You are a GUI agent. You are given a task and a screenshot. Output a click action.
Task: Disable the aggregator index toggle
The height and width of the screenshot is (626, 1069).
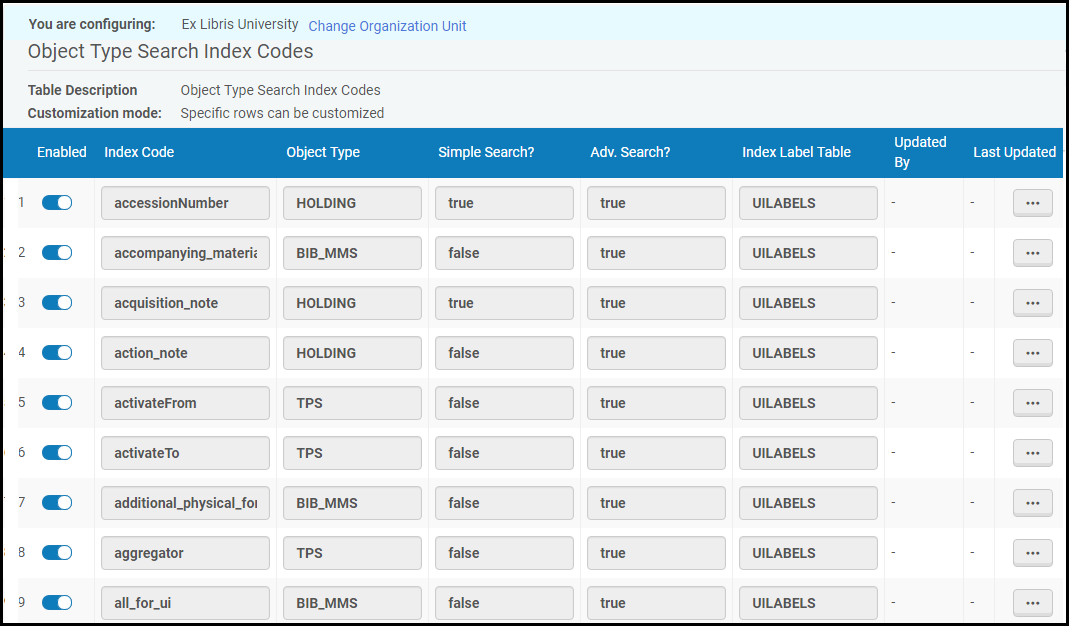pyautogui.click(x=57, y=552)
